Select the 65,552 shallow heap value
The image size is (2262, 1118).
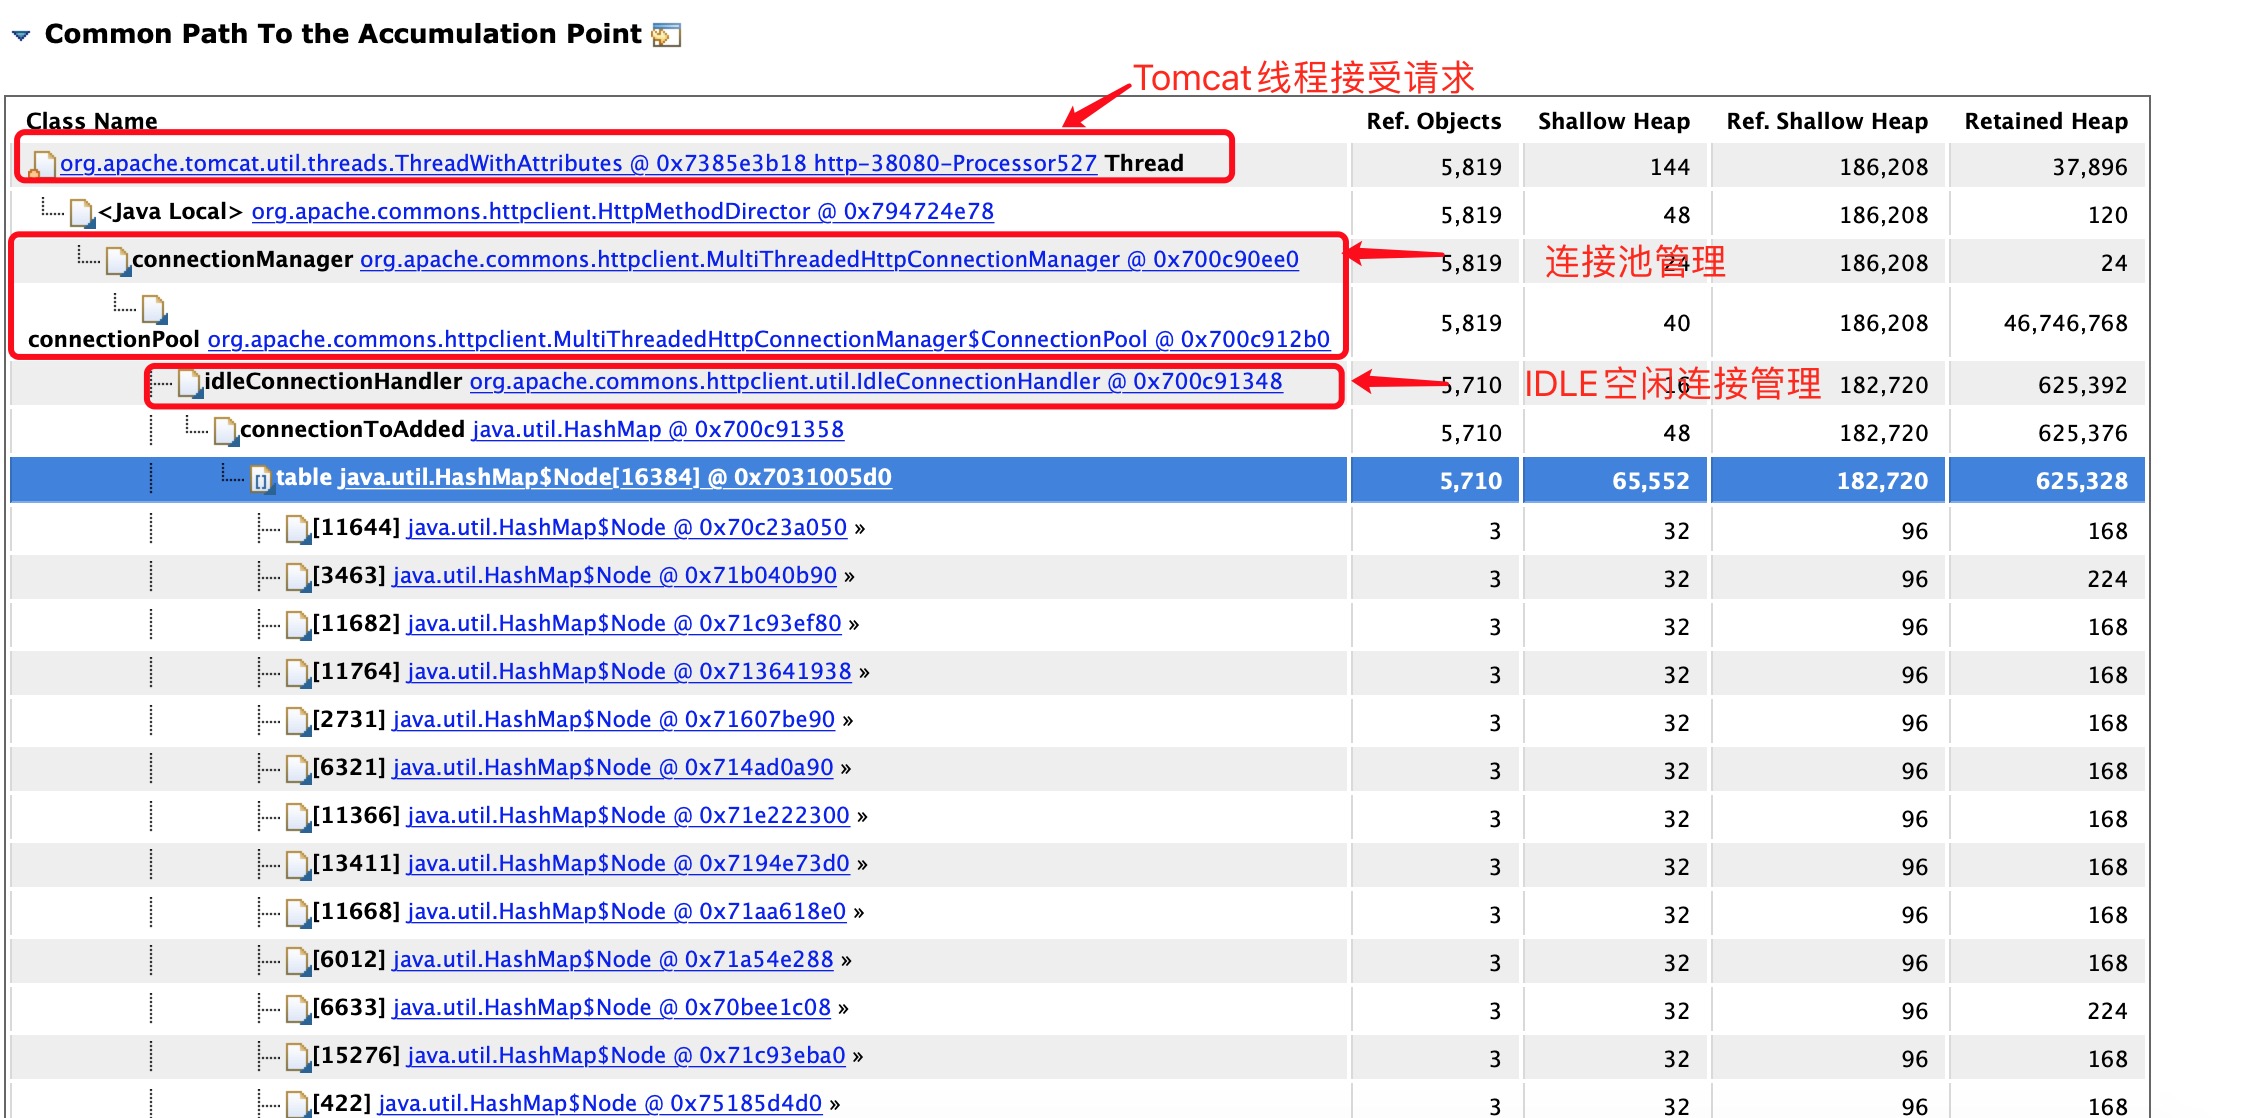pyautogui.click(x=1651, y=481)
